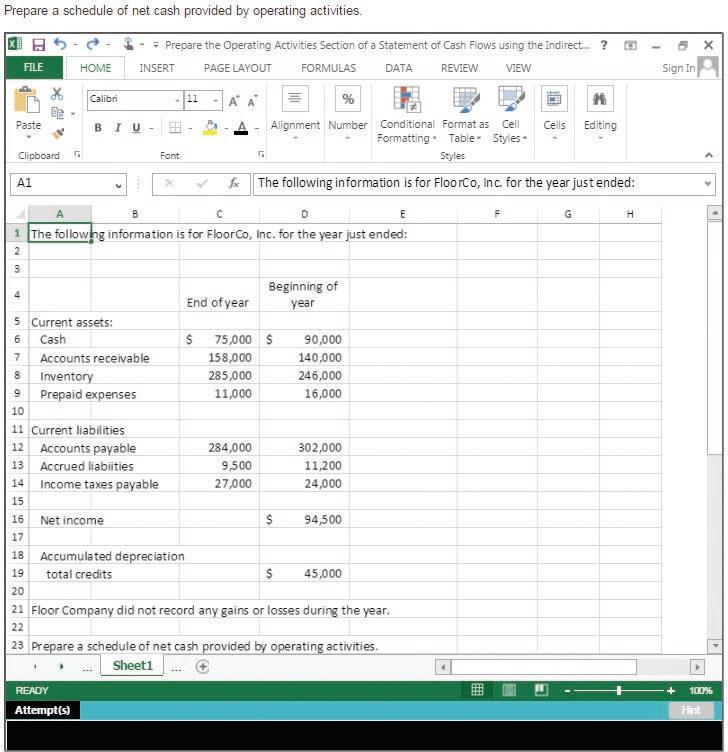Switch to the VIEW tab
This screenshot has width=728, height=752.
pos(518,68)
